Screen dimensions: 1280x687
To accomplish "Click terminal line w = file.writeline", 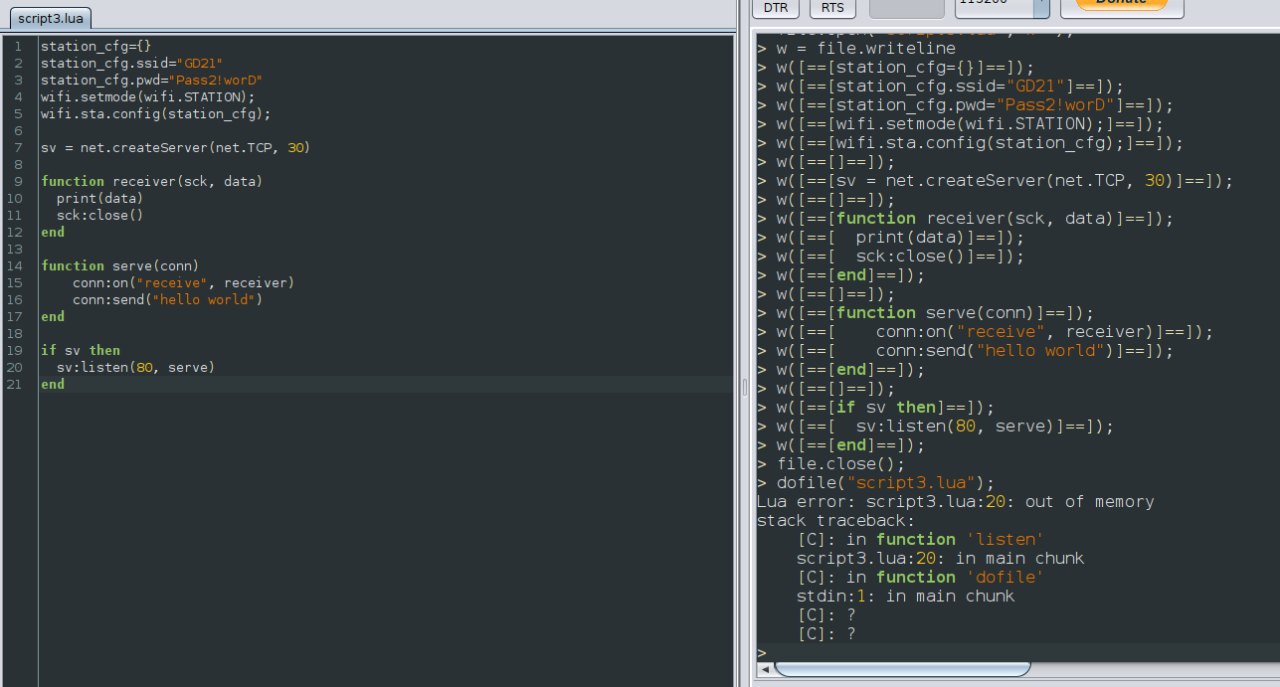I will [x=856, y=48].
